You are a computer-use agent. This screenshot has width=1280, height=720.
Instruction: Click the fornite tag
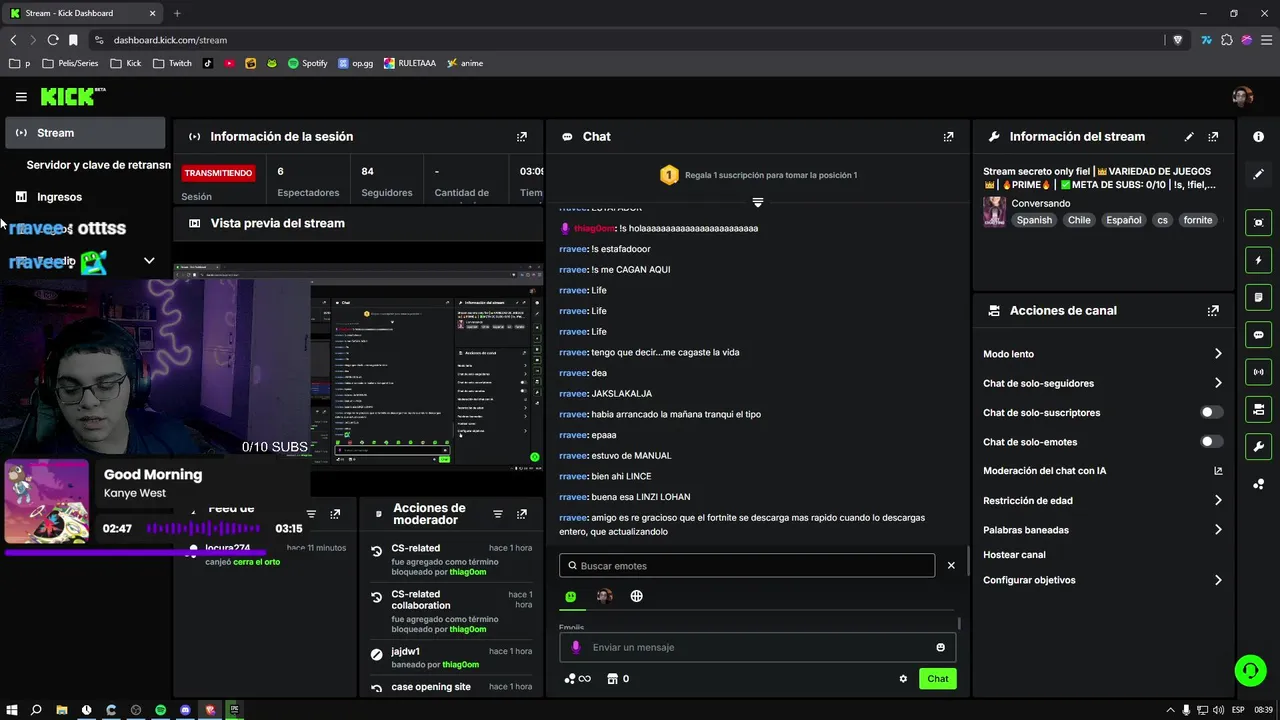pyautogui.click(x=1197, y=220)
